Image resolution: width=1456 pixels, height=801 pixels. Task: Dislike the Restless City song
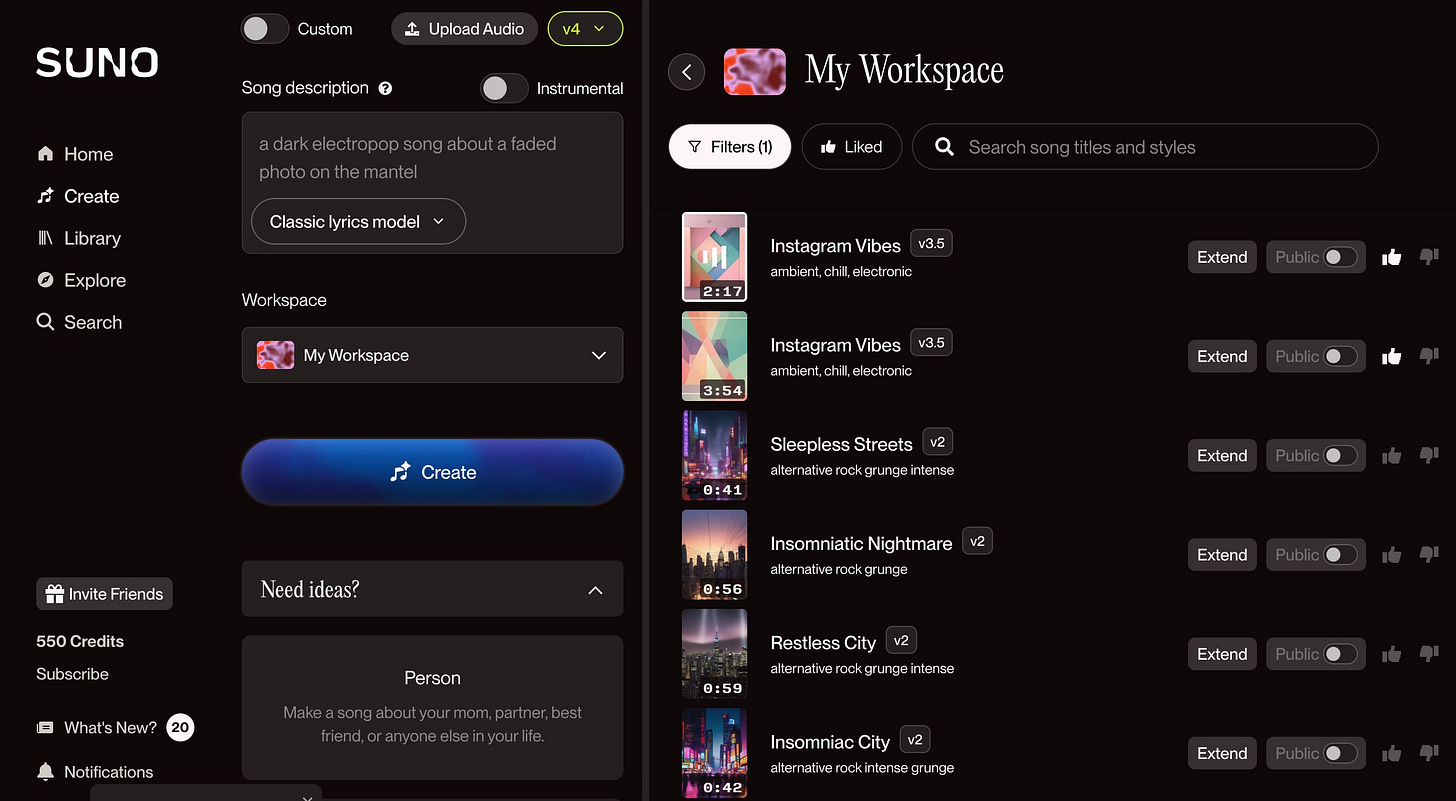(x=1429, y=654)
